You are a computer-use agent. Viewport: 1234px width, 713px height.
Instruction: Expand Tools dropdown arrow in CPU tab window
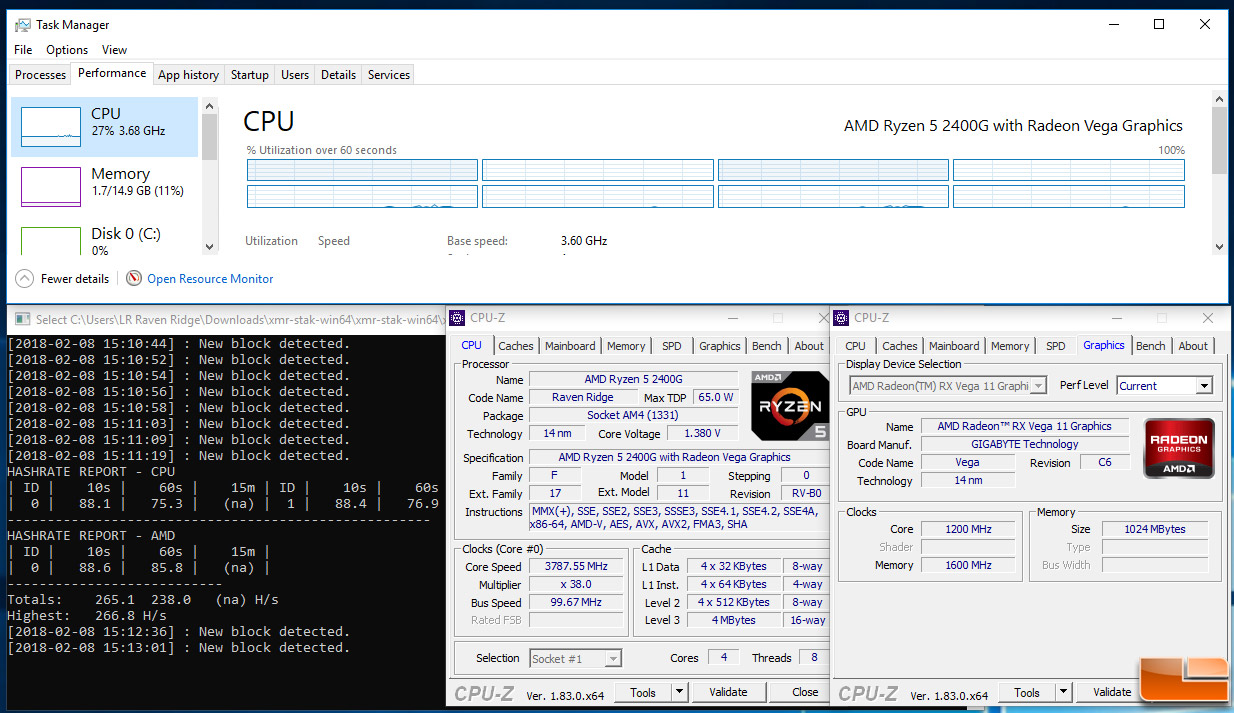[679, 692]
